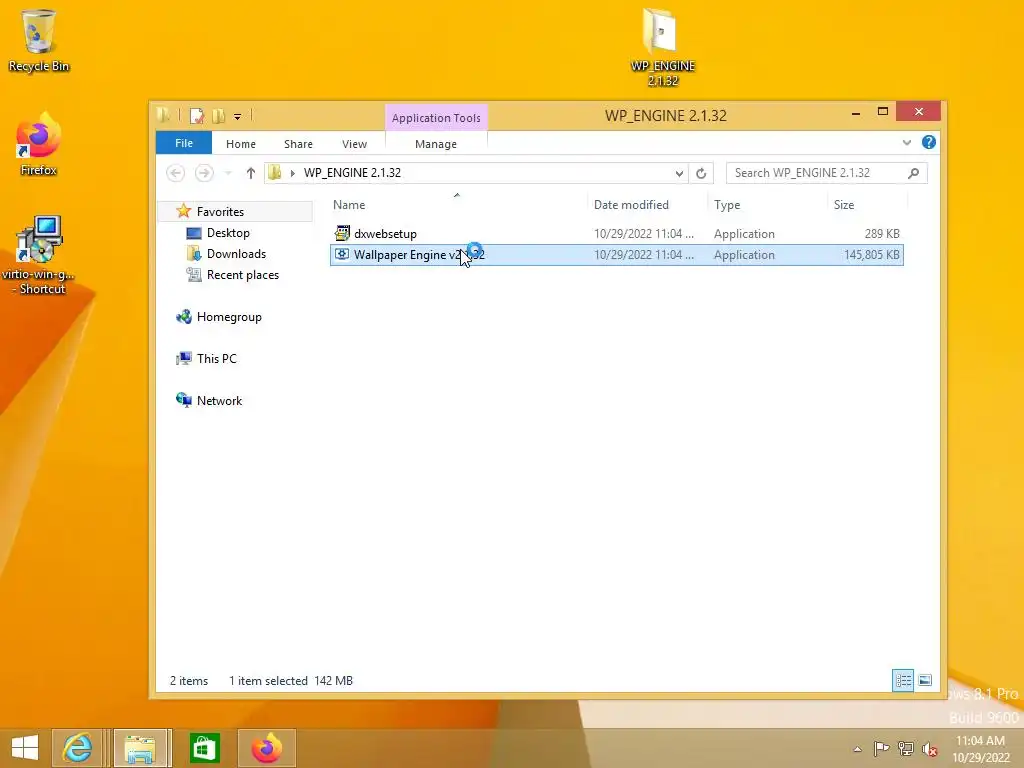This screenshot has width=1024, height=768.
Task: Click the Forward navigation arrow
Action: 204,173
